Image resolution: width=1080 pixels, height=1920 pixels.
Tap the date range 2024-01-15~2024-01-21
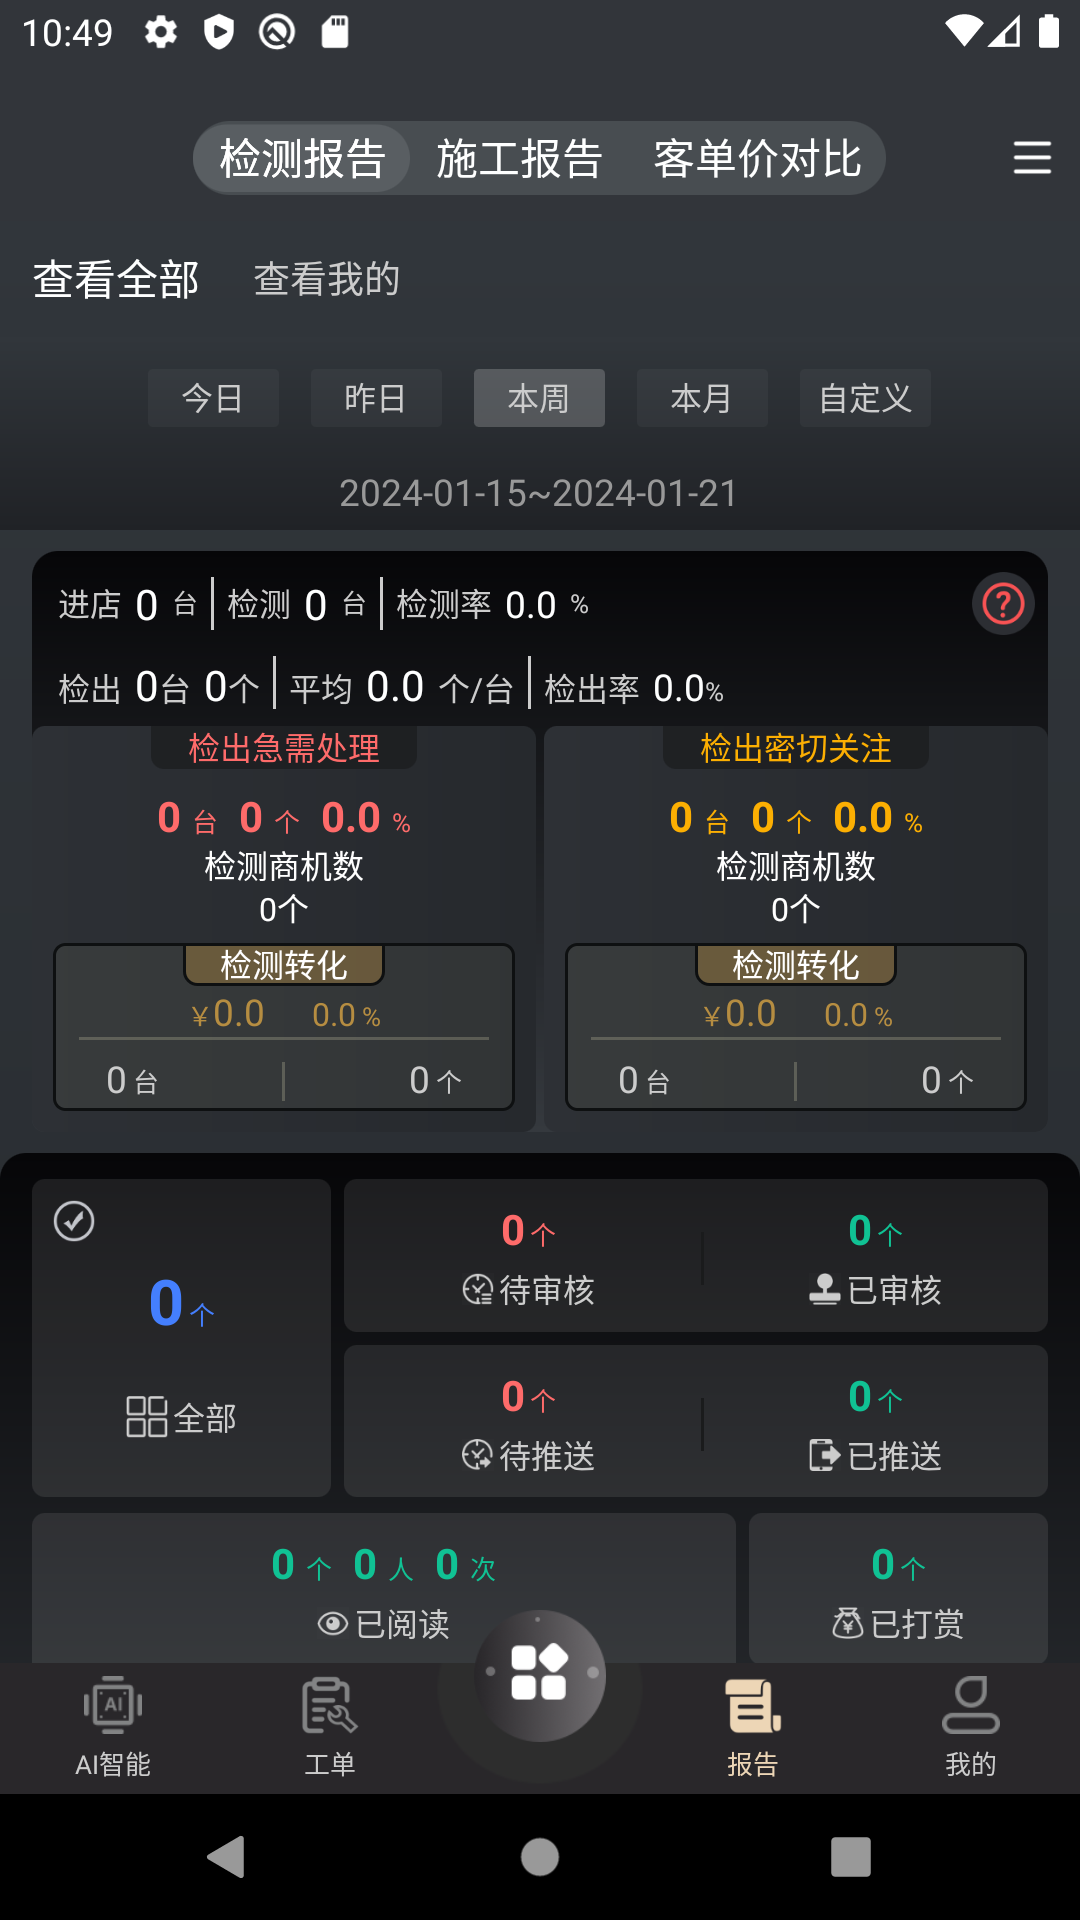(539, 493)
